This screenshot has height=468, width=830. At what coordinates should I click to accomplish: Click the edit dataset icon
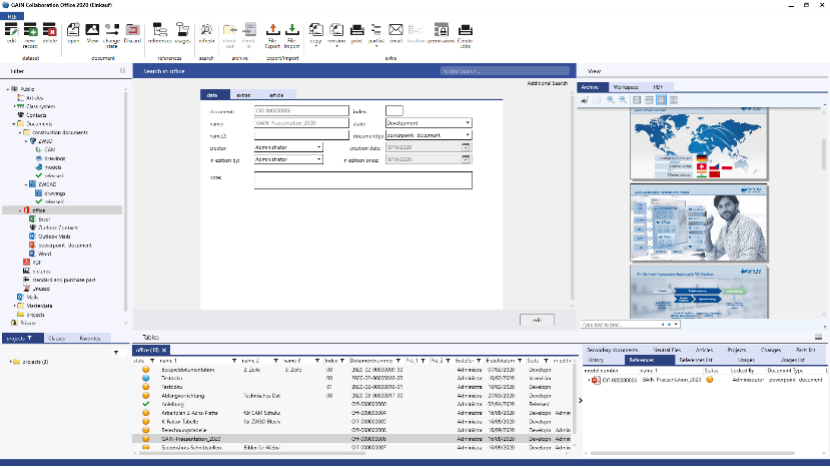(11, 30)
